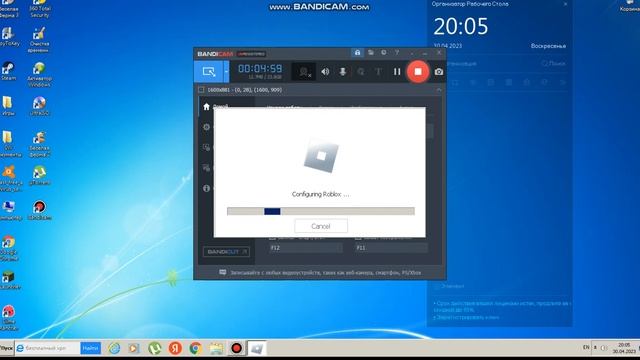Switch to Roblox installer in taskbar

pos(257,348)
